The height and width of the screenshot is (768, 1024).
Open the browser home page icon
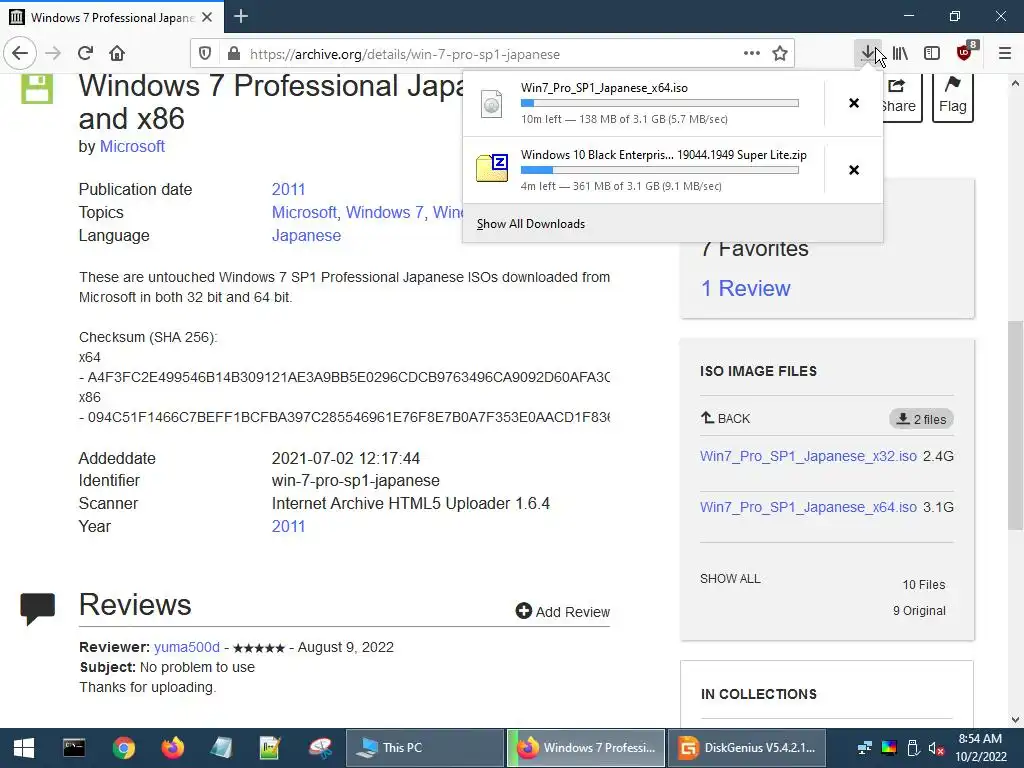coord(117,54)
